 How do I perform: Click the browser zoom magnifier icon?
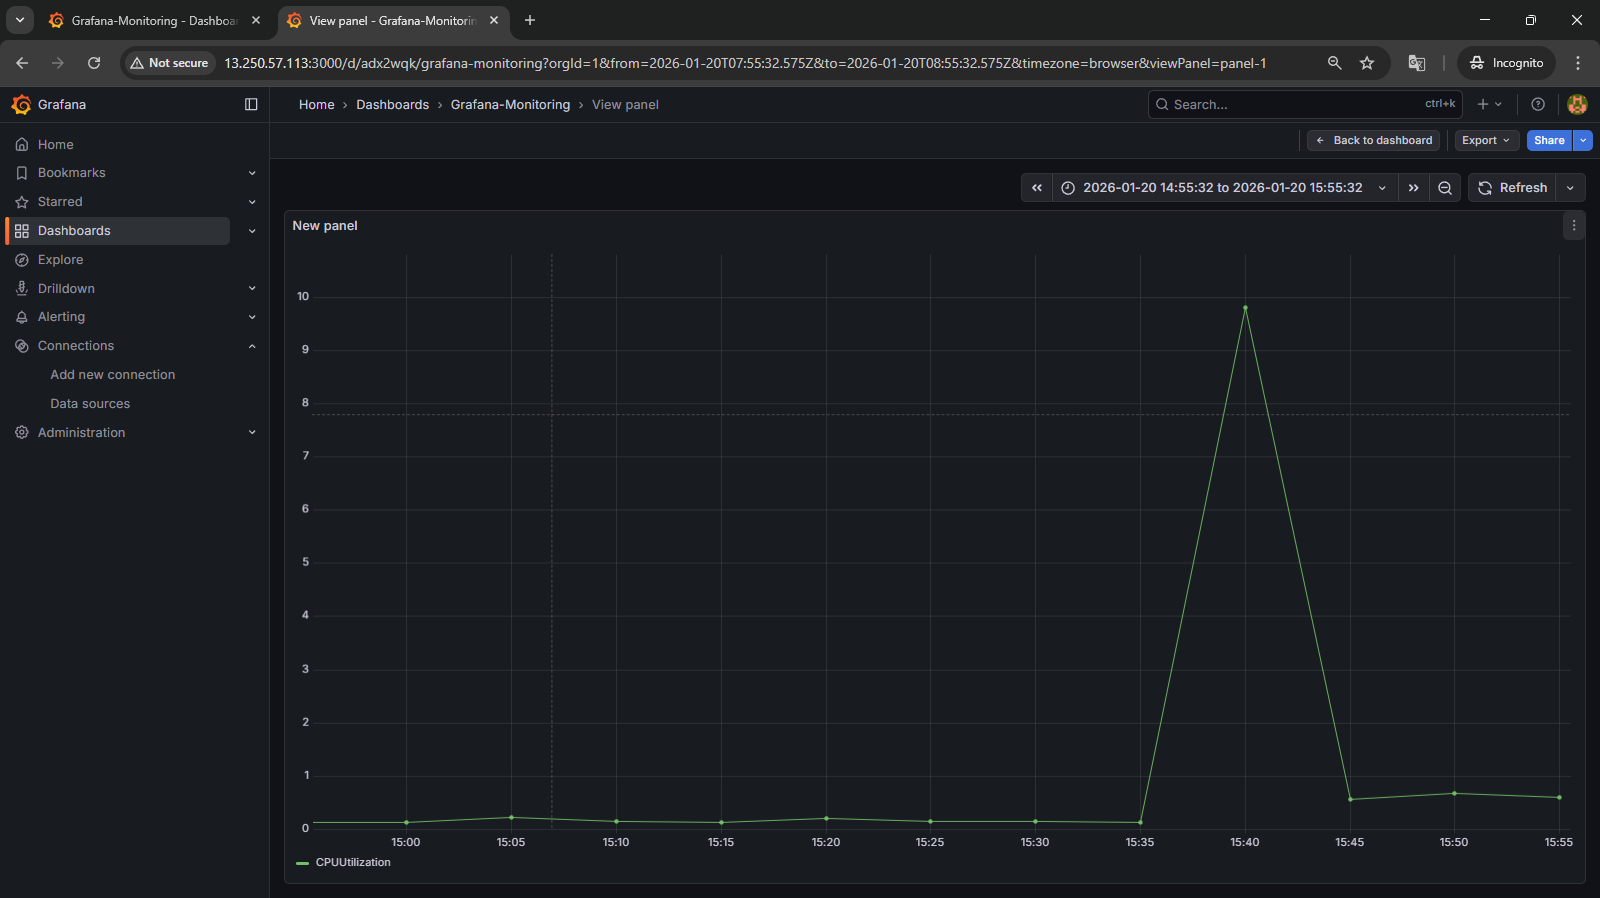pos(1334,63)
